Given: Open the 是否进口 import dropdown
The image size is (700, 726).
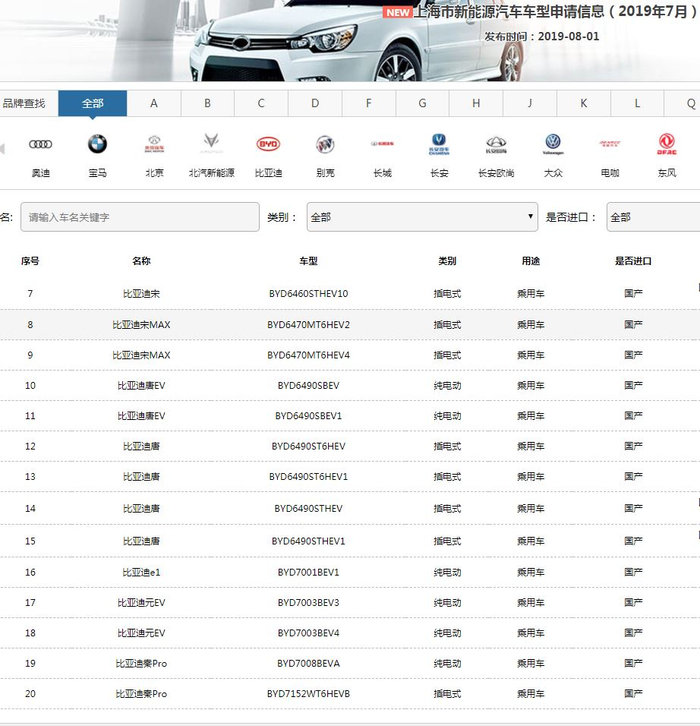Looking at the screenshot, I should (653, 217).
